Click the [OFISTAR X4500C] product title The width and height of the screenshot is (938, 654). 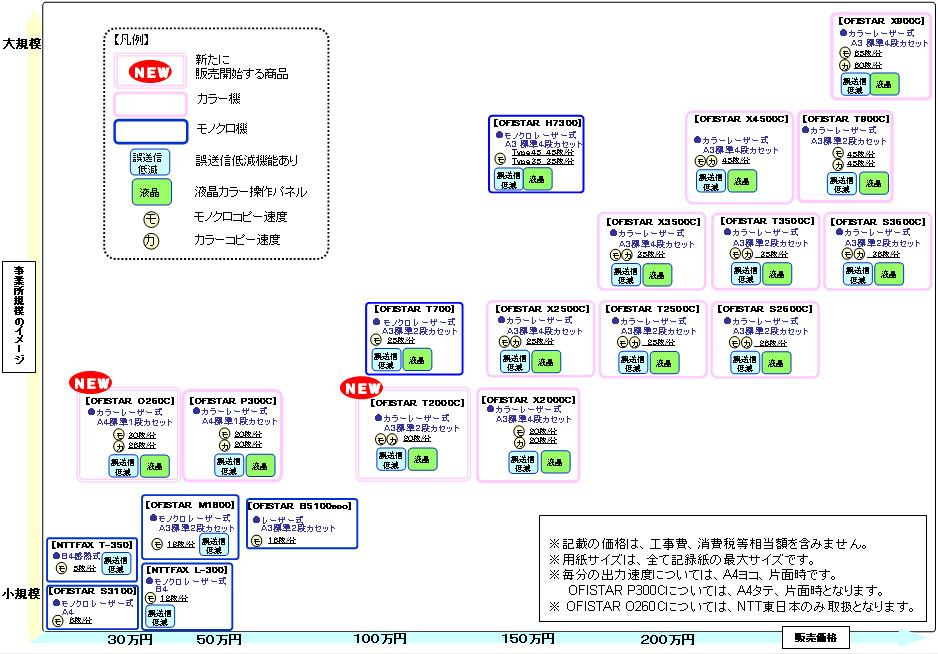pyautogui.click(x=741, y=119)
